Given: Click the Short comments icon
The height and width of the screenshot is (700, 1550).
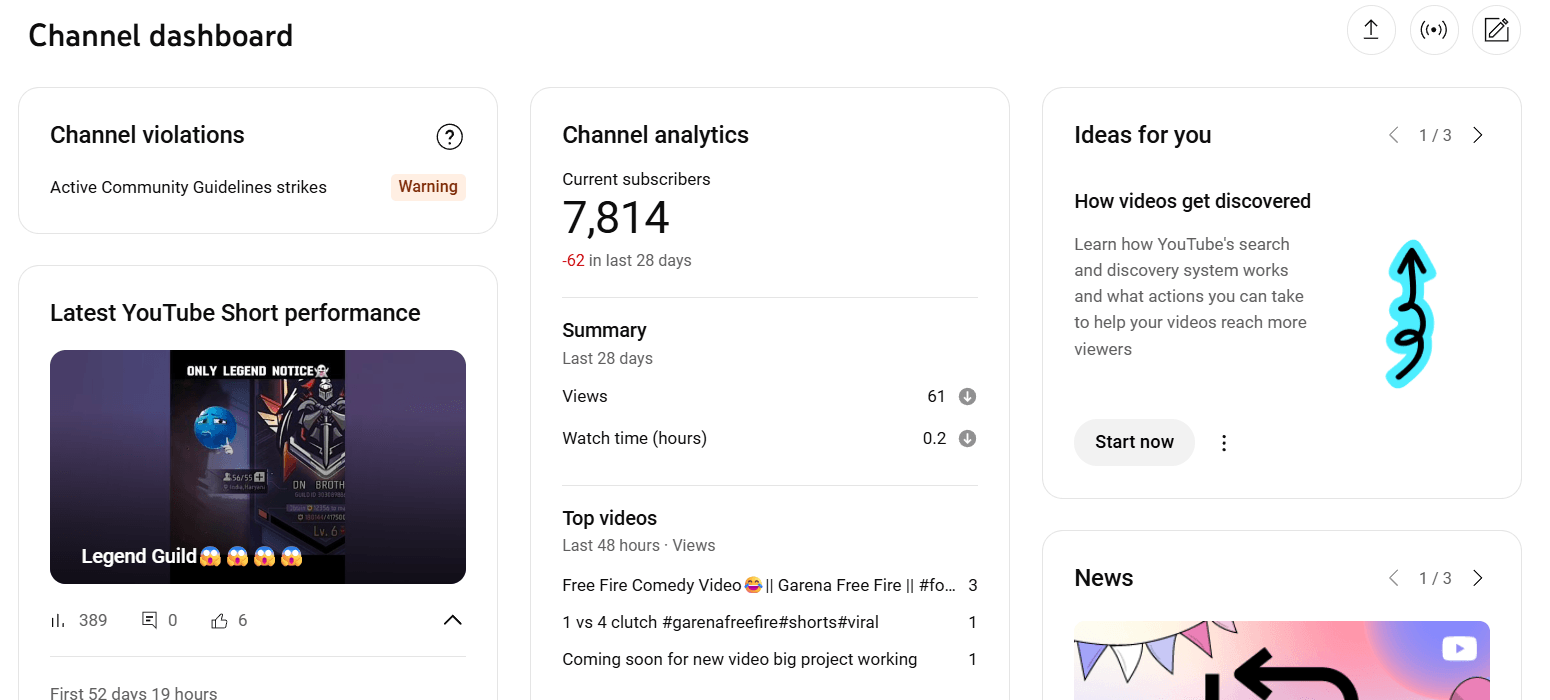Looking at the screenshot, I should [x=150, y=621].
